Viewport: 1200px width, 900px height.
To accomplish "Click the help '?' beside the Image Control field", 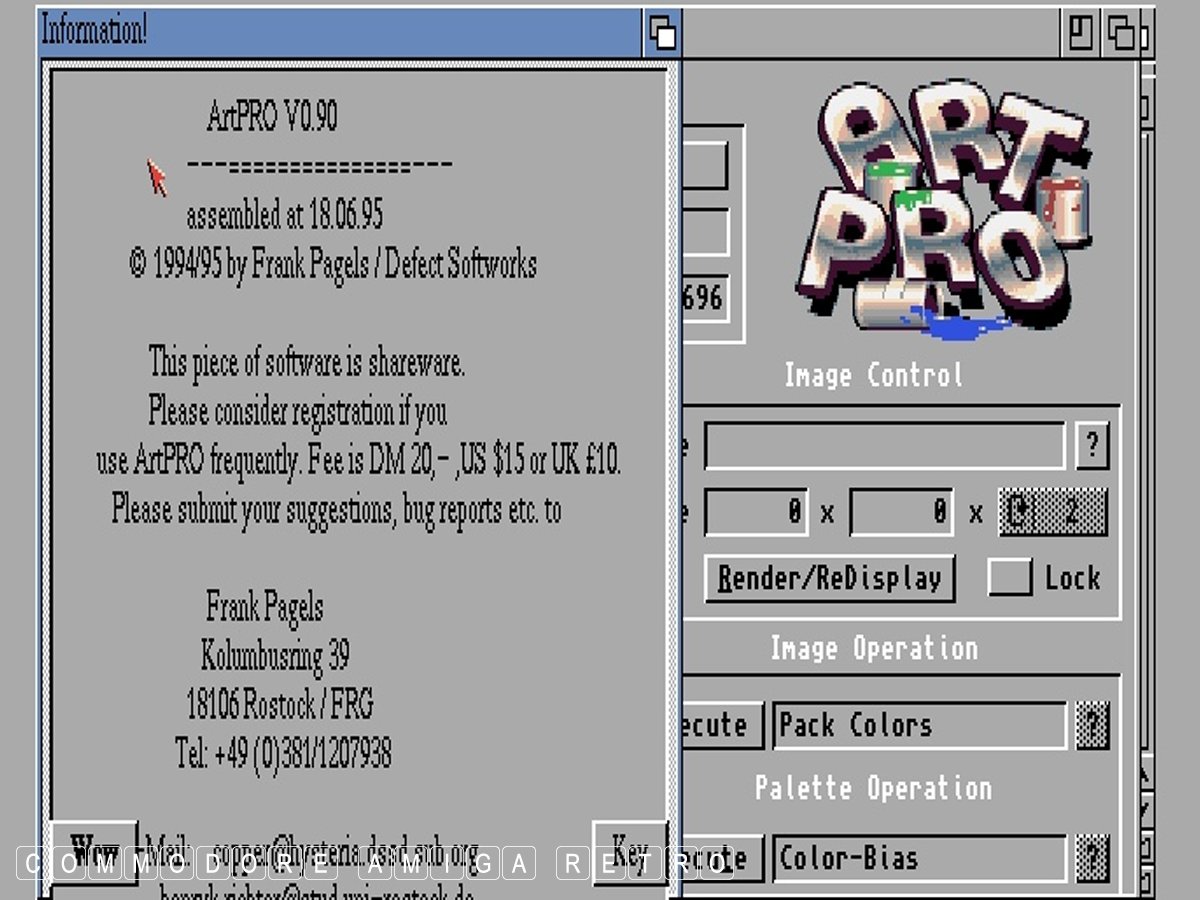I will (1092, 447).
